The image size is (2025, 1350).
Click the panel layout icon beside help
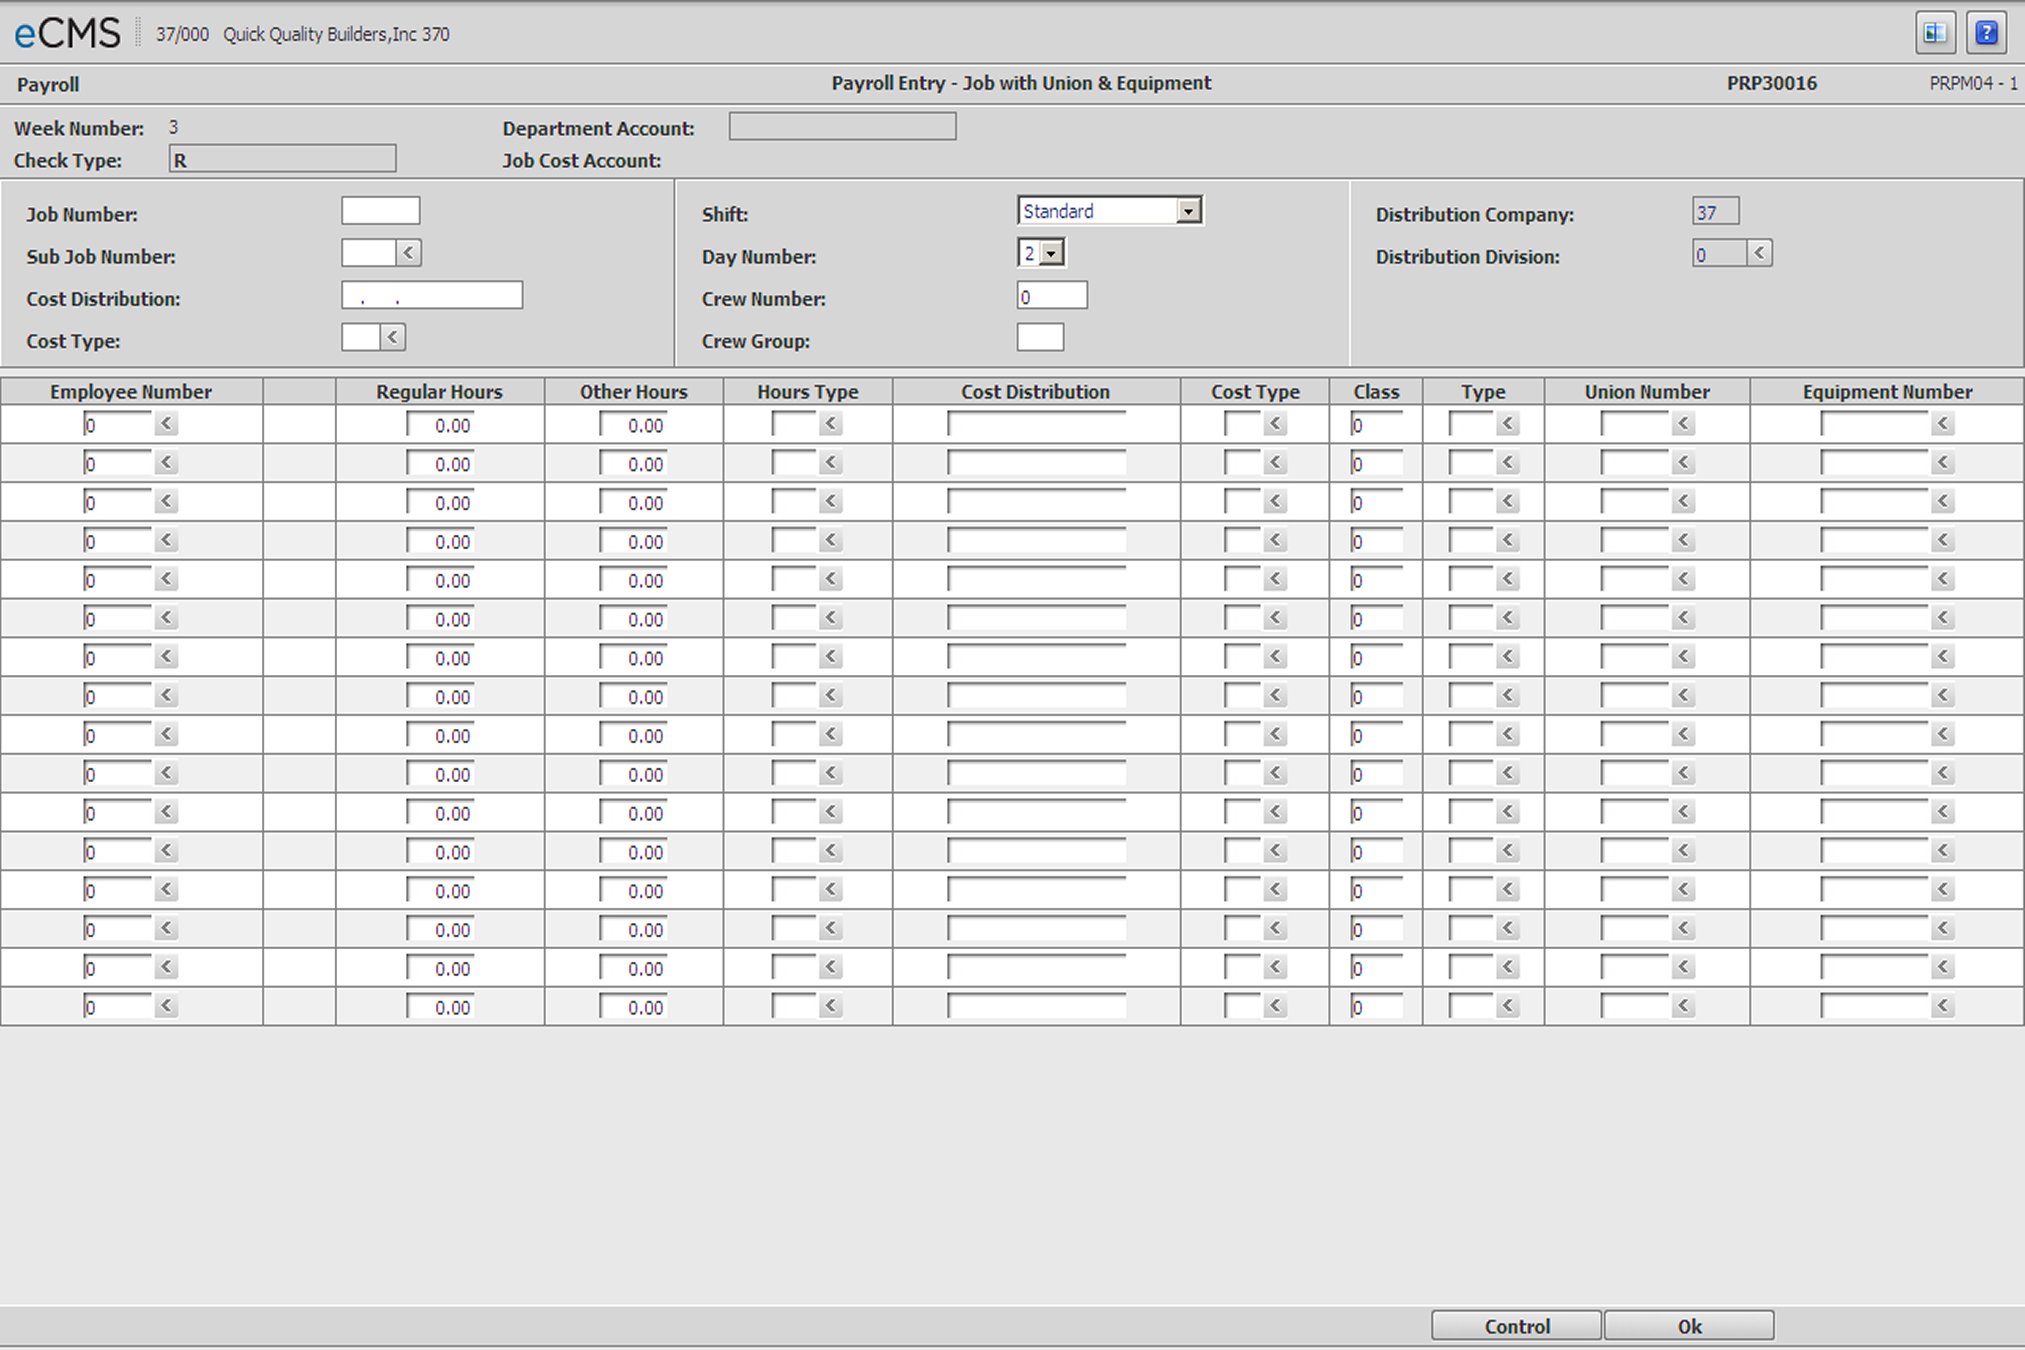coord(1935,33)
